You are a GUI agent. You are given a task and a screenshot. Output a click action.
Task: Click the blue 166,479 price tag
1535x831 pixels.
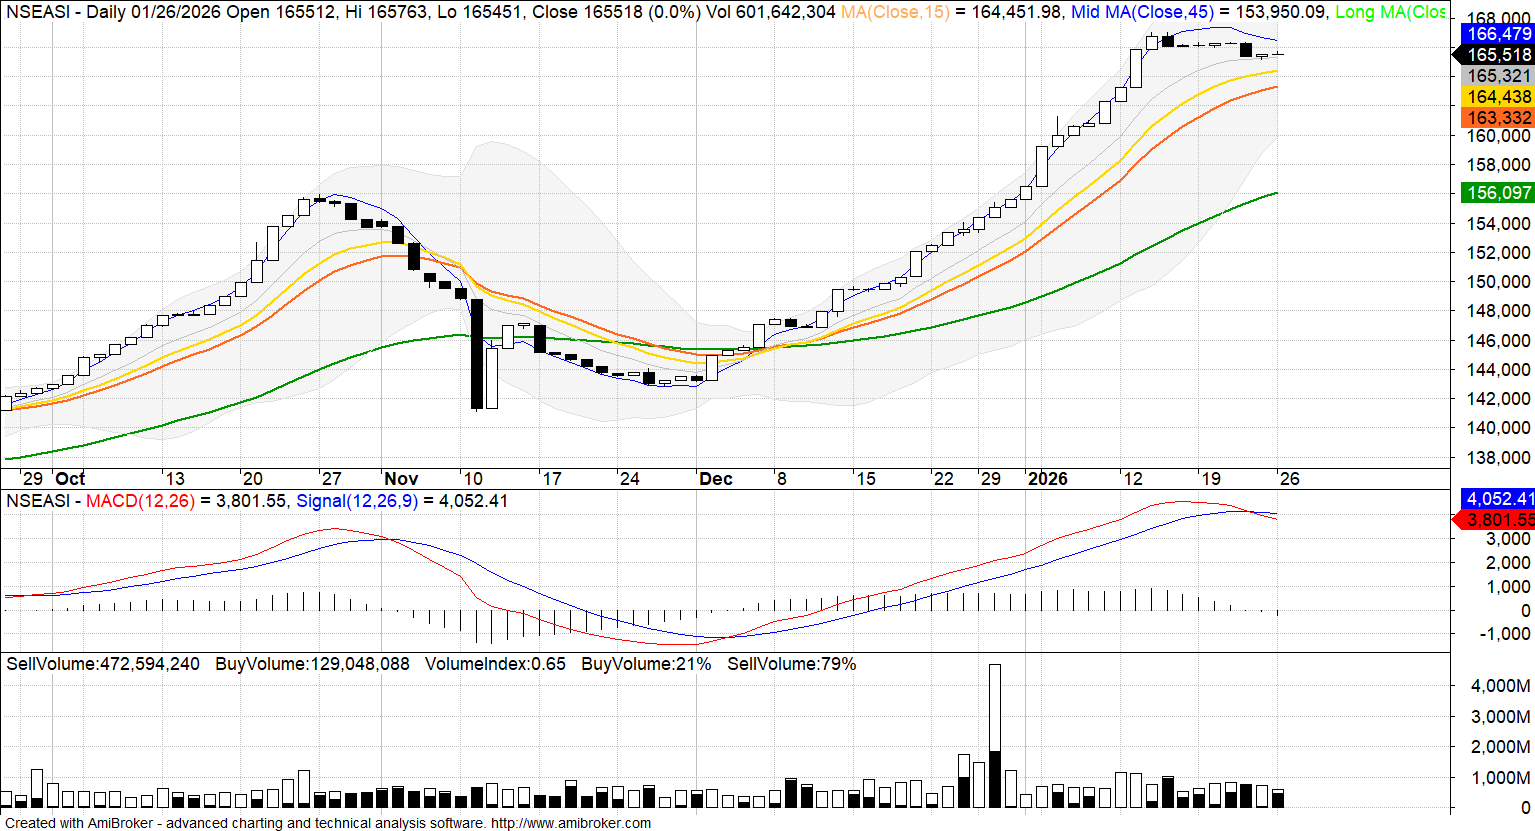coord(1498,34)
